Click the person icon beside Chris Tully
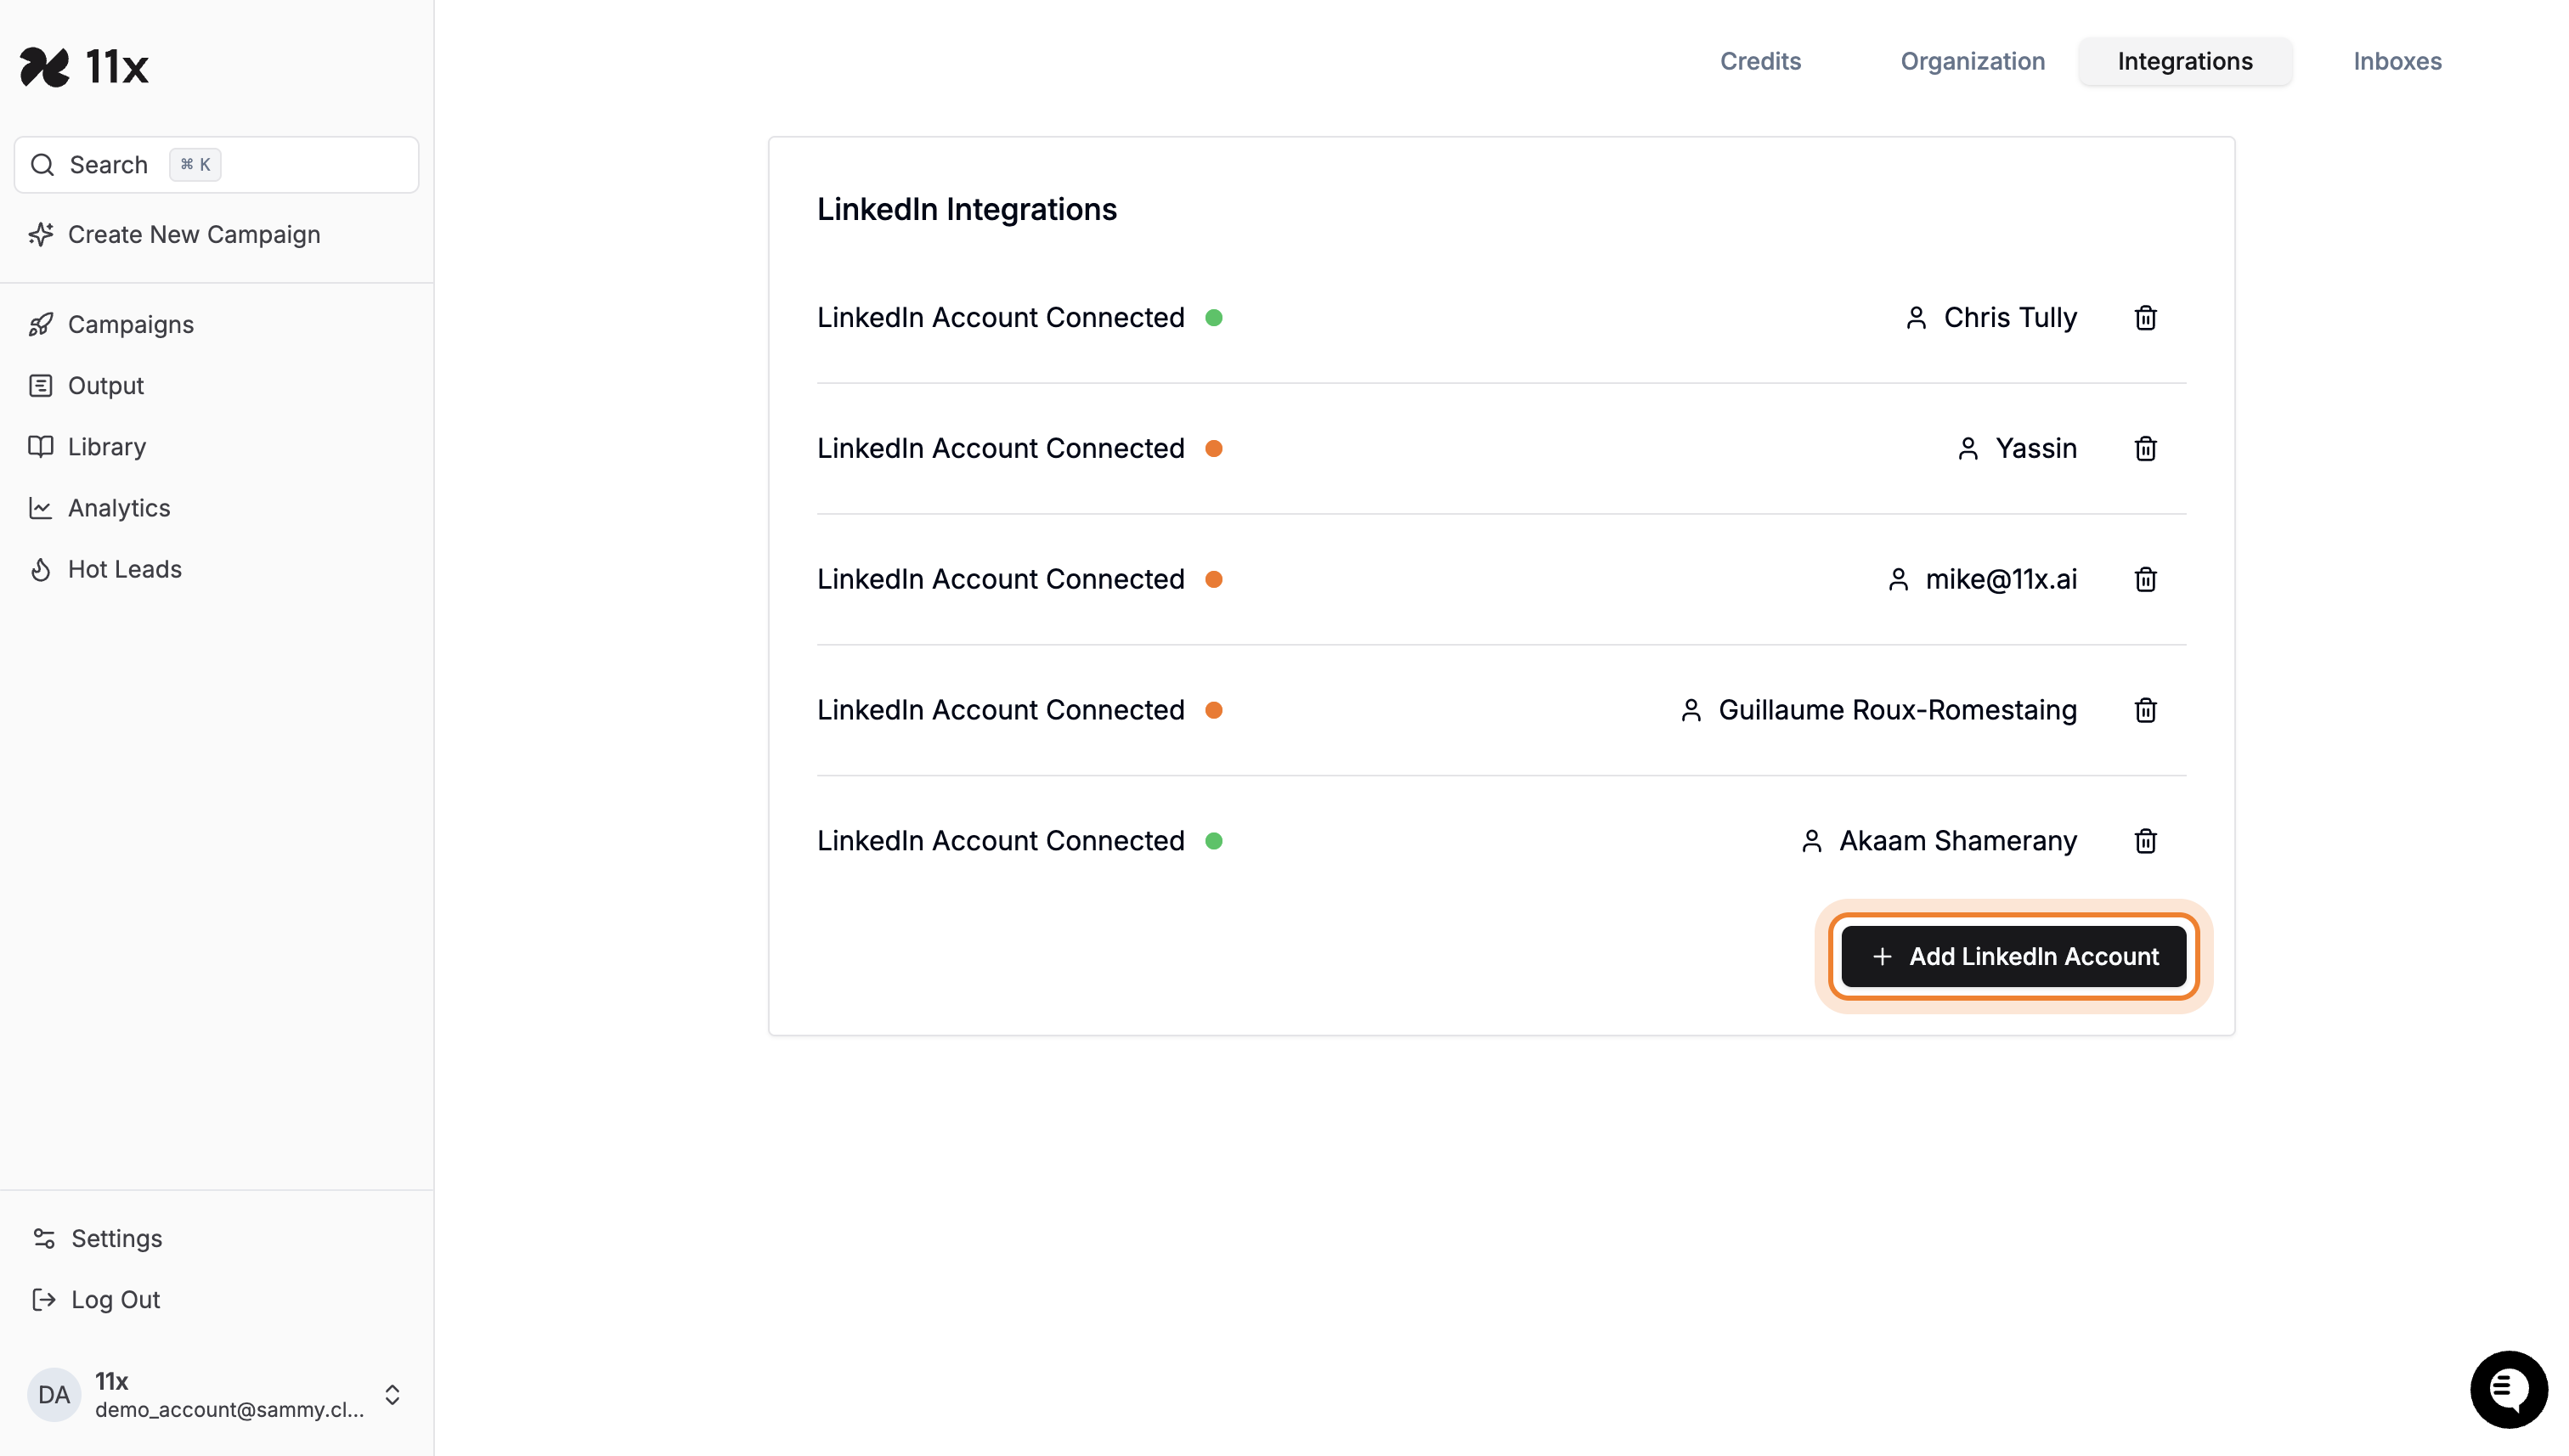The height and width of the screenshot is (1456, 2569). [1916, 317]
